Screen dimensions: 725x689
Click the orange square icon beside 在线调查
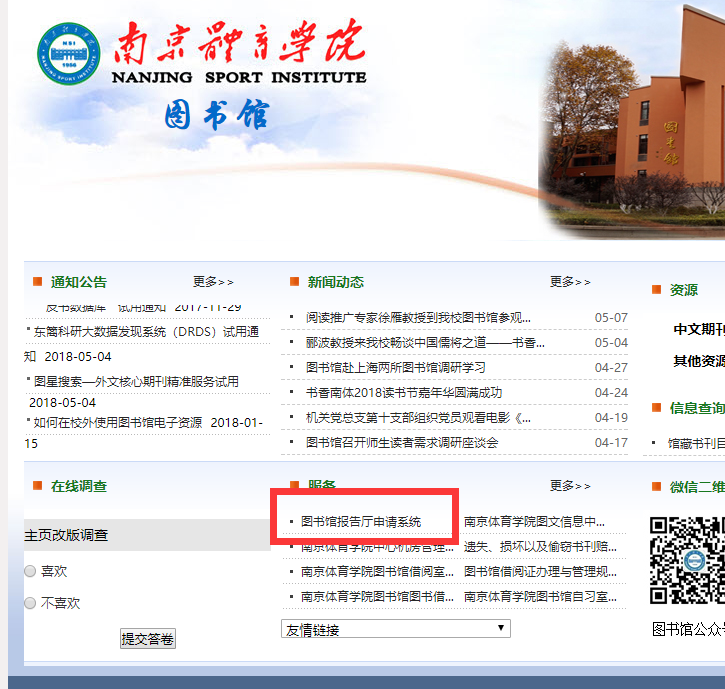click(x=37, y=486)
